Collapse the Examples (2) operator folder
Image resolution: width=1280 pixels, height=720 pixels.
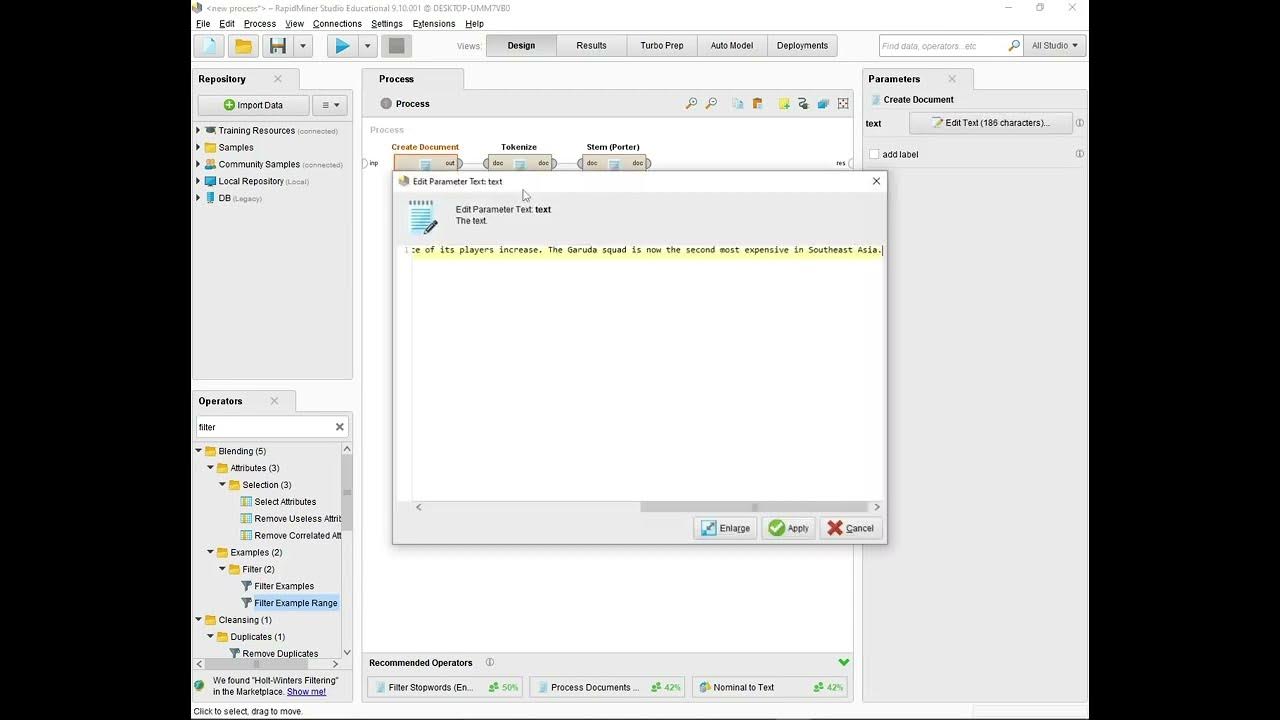coord(211,552)
